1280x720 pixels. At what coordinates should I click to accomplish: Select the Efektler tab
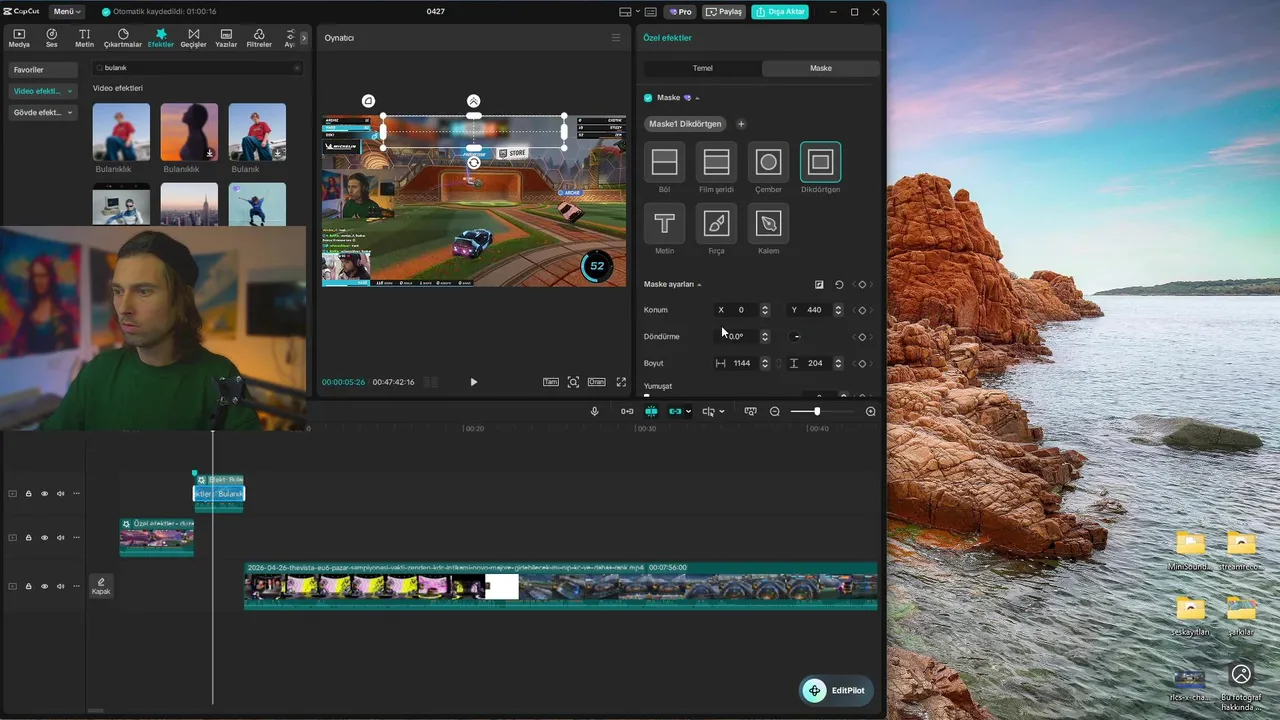tap(160, 38)
